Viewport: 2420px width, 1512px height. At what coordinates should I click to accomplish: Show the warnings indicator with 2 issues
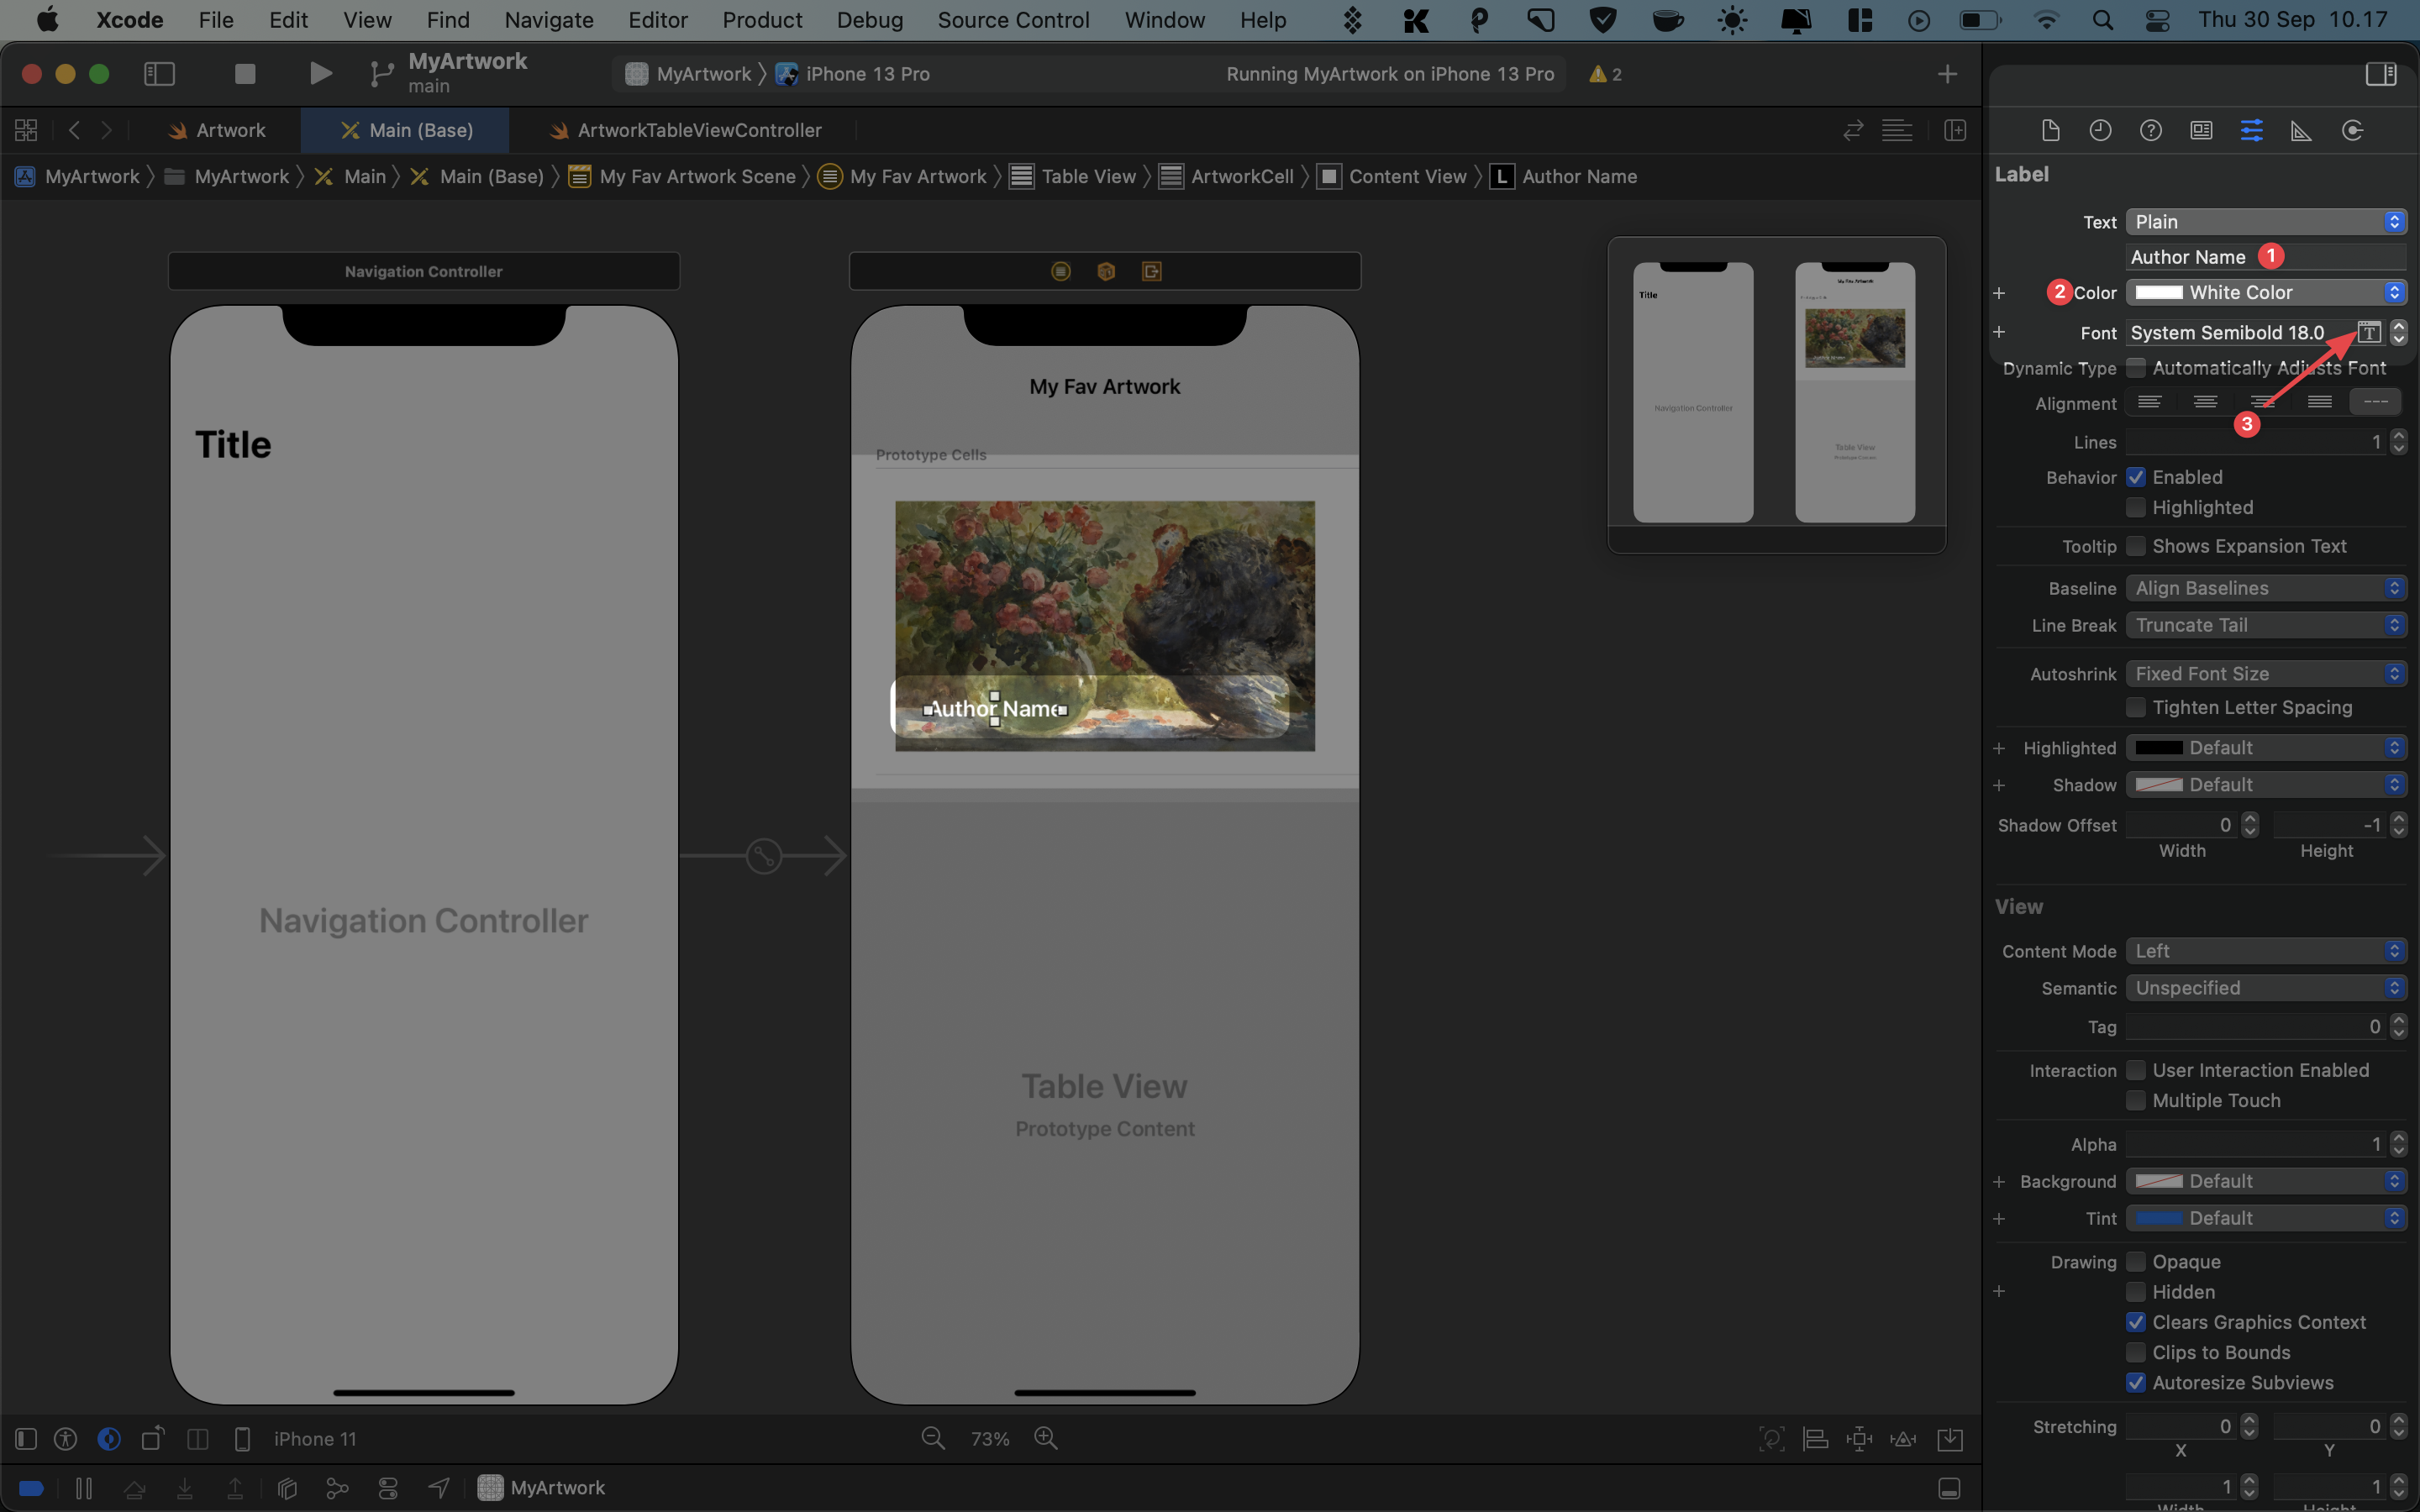(x=1605, y=74)
